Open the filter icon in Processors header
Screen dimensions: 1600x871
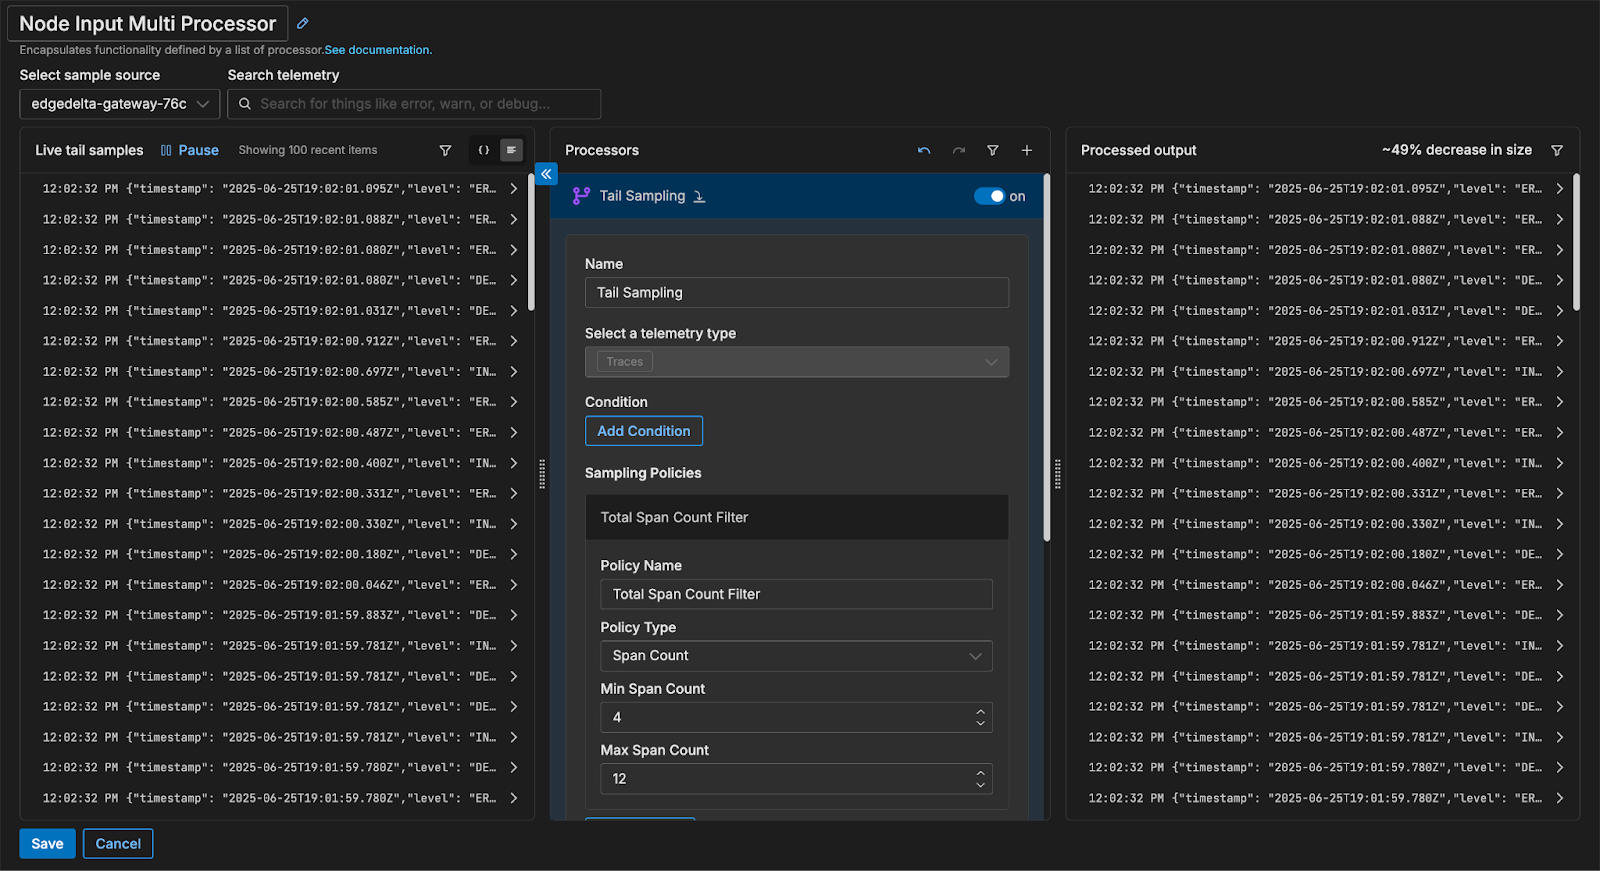tap(993, 150)
